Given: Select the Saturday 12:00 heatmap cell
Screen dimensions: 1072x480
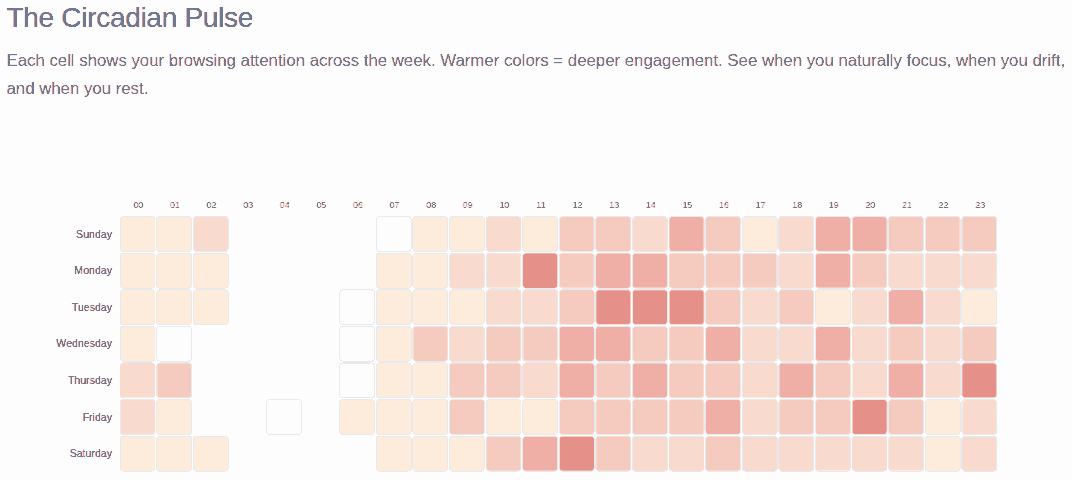Looking at the screenshot, I should (577, 453).
